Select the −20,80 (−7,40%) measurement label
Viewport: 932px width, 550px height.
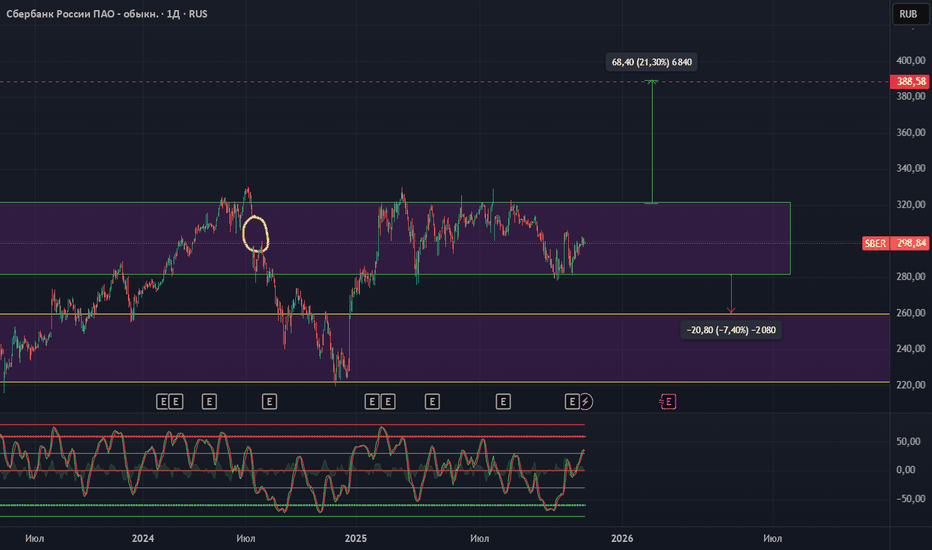pyautogui.click(x=730, y=329)
